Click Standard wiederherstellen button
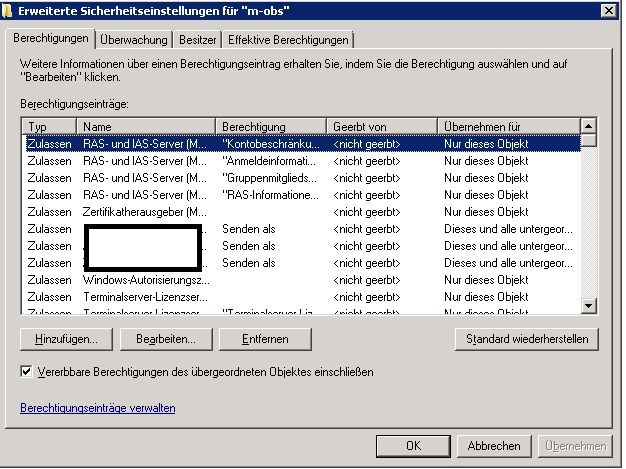The width and height of the screenshot is (626, 469). (x=526, y=340)
